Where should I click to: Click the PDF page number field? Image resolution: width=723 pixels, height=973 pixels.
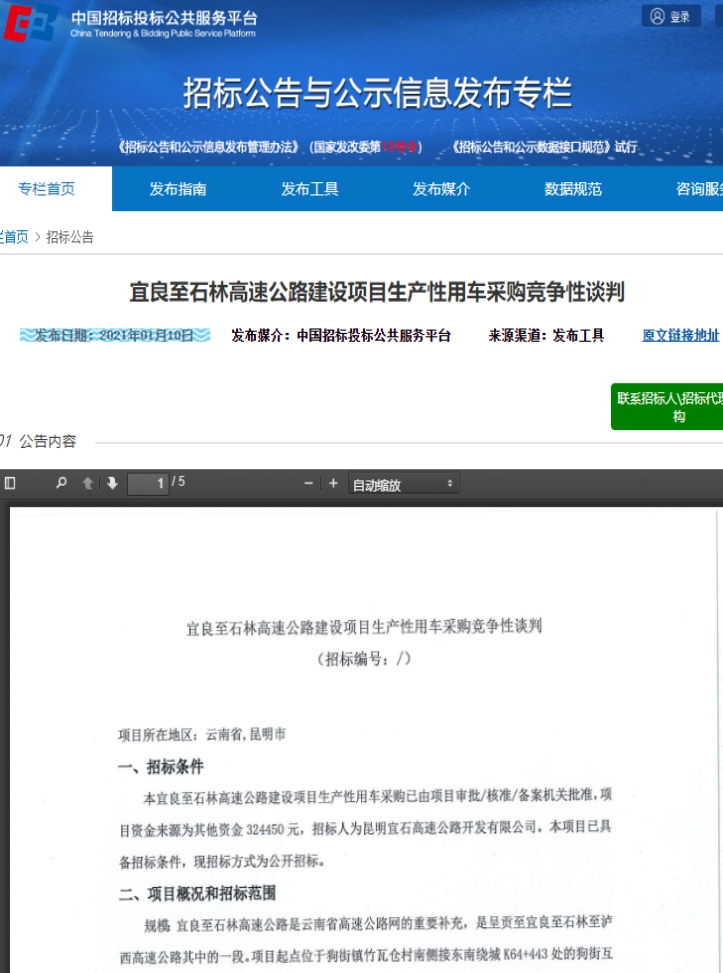[148, 484]
